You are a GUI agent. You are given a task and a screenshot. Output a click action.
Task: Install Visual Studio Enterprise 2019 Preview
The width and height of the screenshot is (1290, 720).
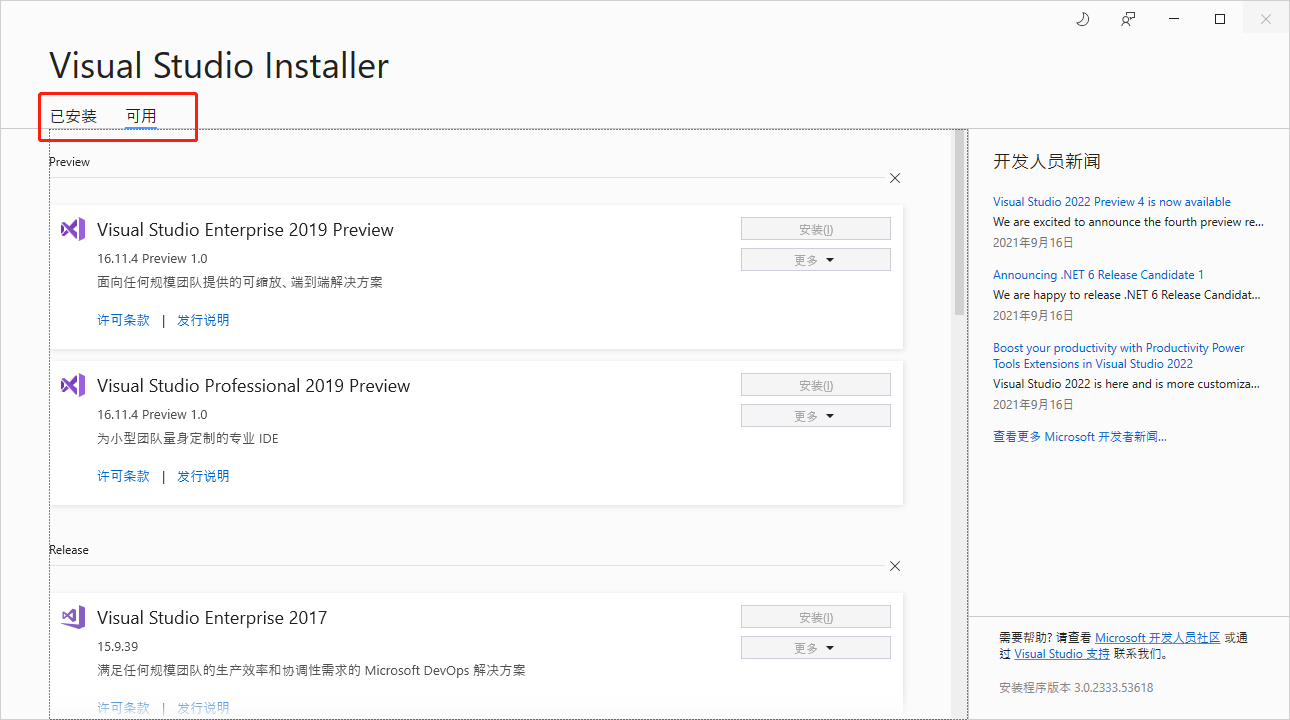(816, 229)
